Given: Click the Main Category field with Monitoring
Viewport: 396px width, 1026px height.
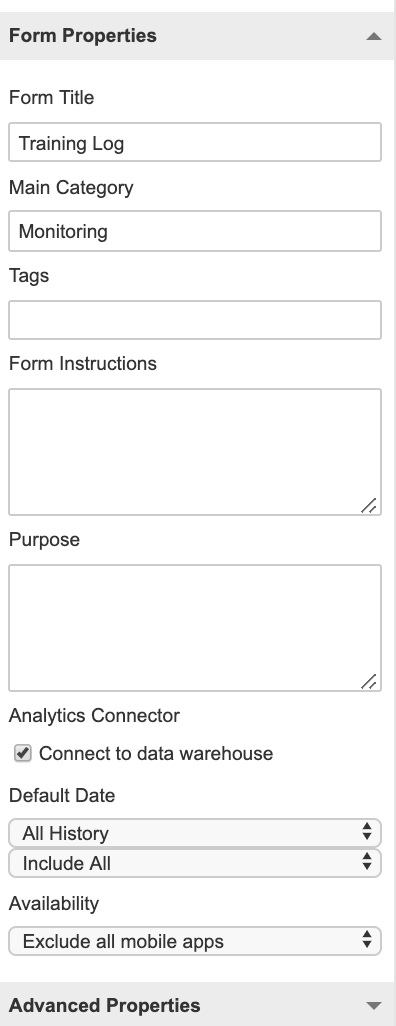Looking at the screenshot, I should coord(195,231).
